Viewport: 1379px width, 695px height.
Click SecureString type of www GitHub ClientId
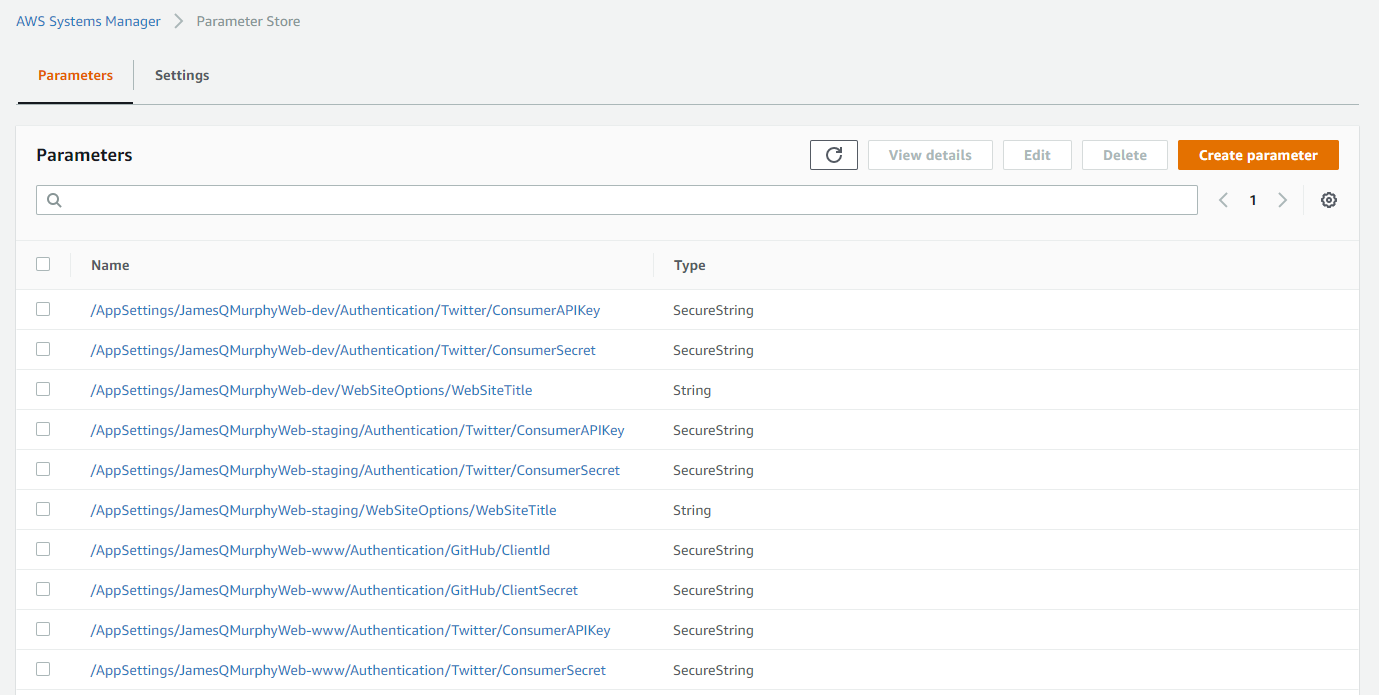click(x=713, y=550)
